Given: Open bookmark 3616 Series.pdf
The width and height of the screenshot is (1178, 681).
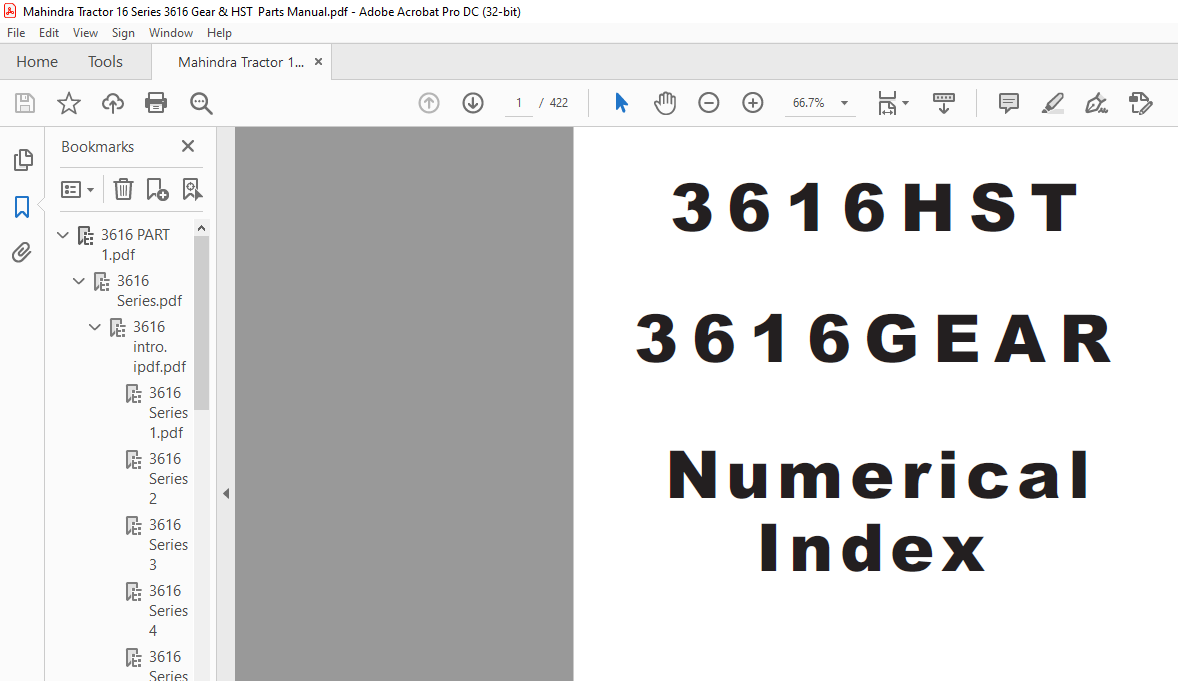Looking at the screenshot, I should tap(149, 290).
